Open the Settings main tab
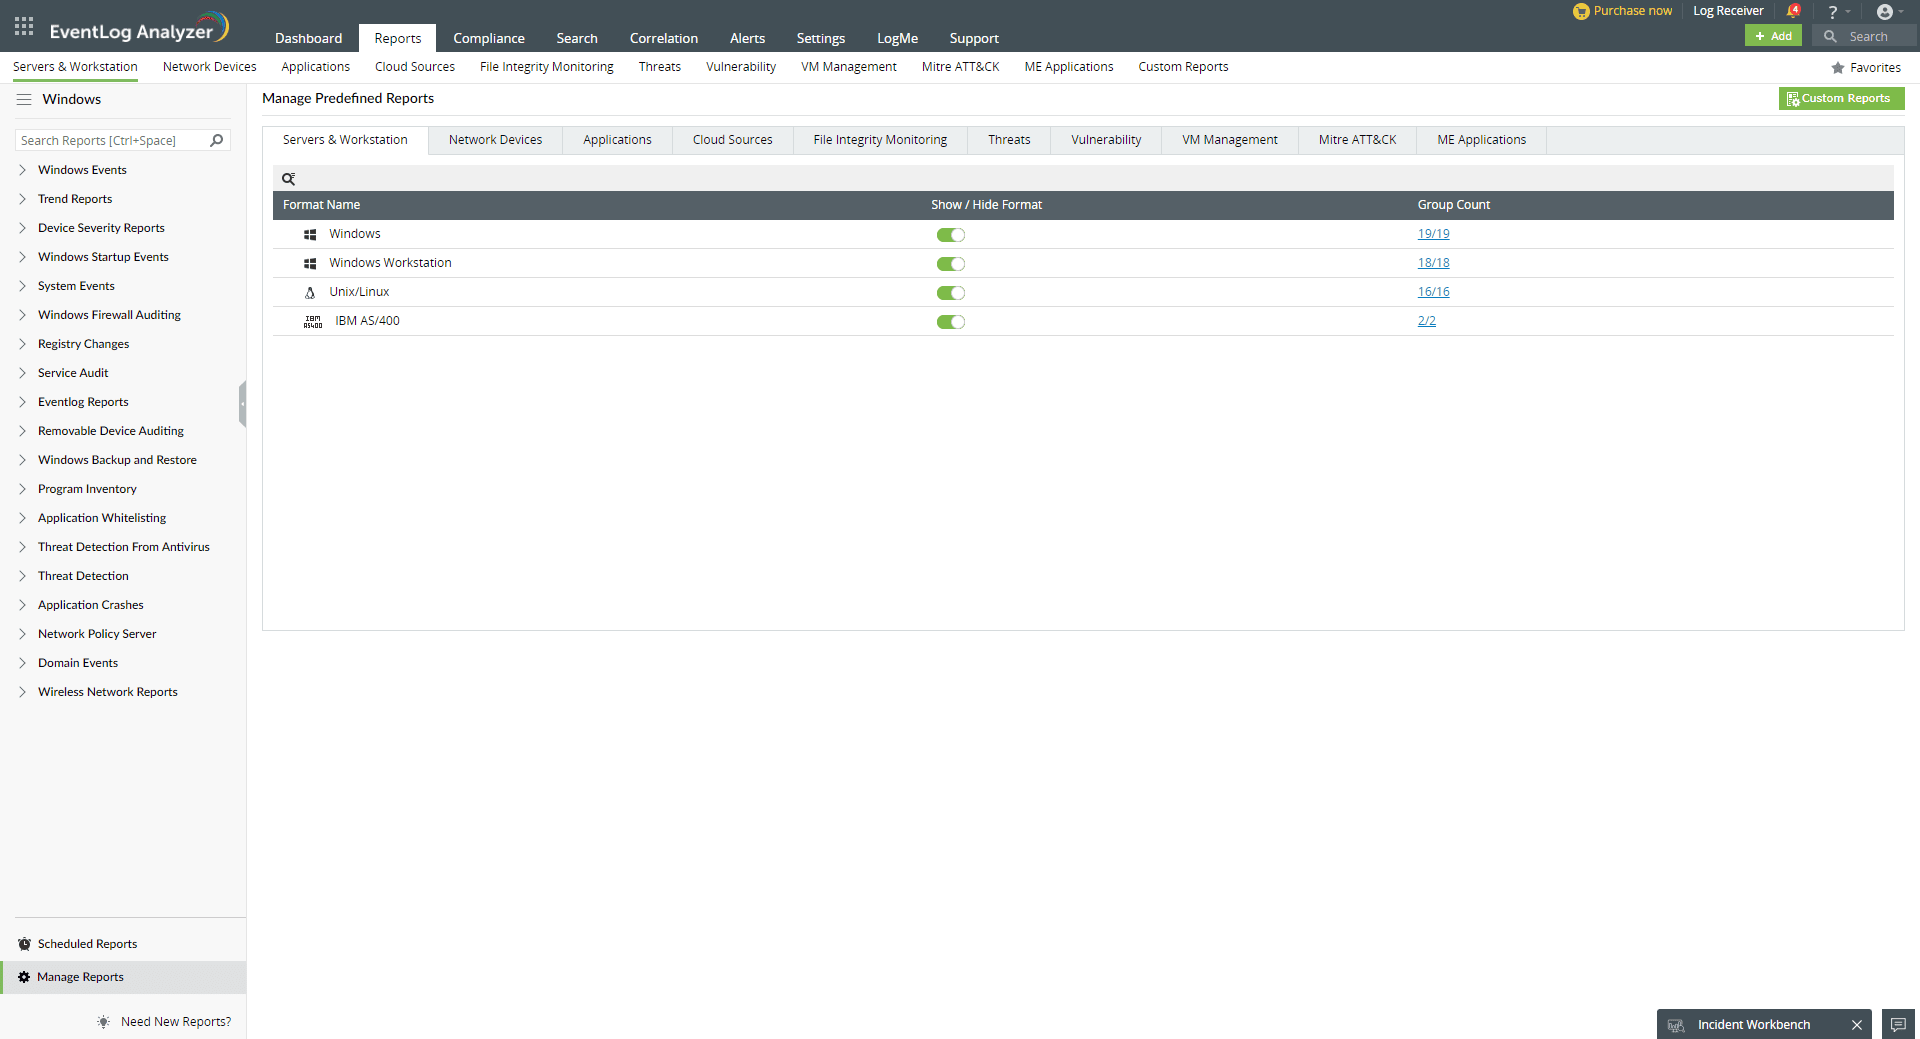This screenshot has height=1039, width=1920. (820, 38)
